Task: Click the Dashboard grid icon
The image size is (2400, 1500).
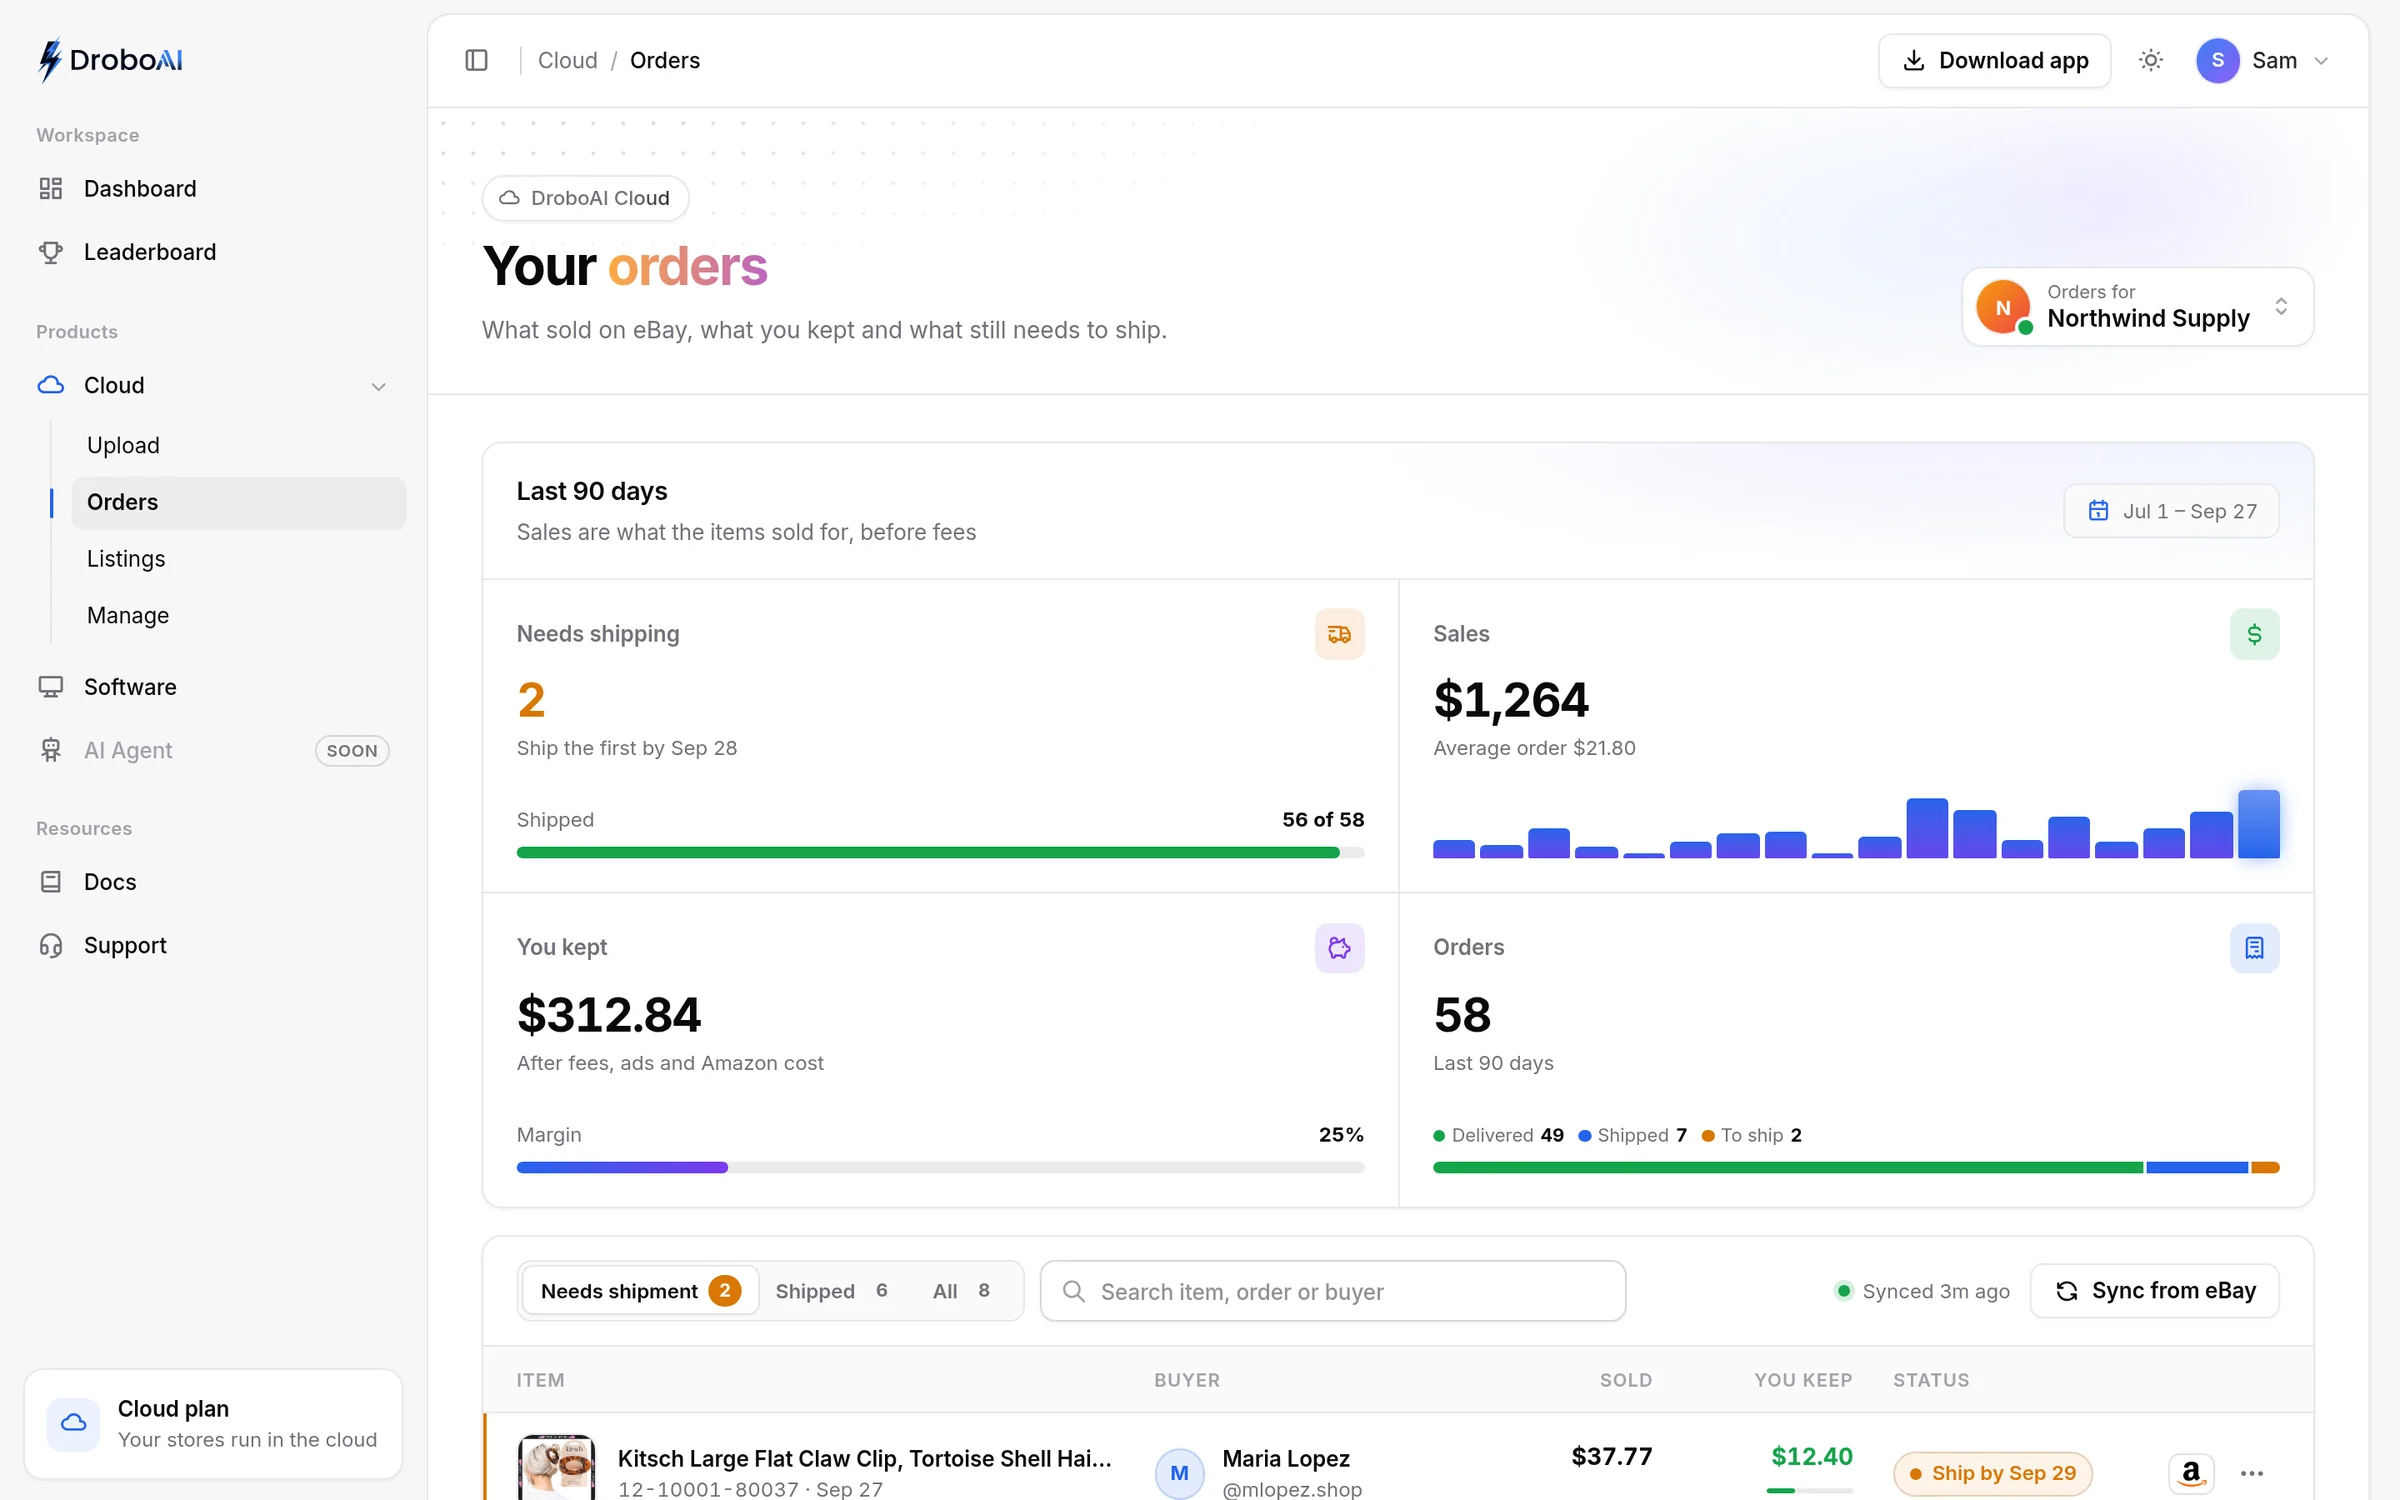Action: pyautogui.click(x=50, y=188)
